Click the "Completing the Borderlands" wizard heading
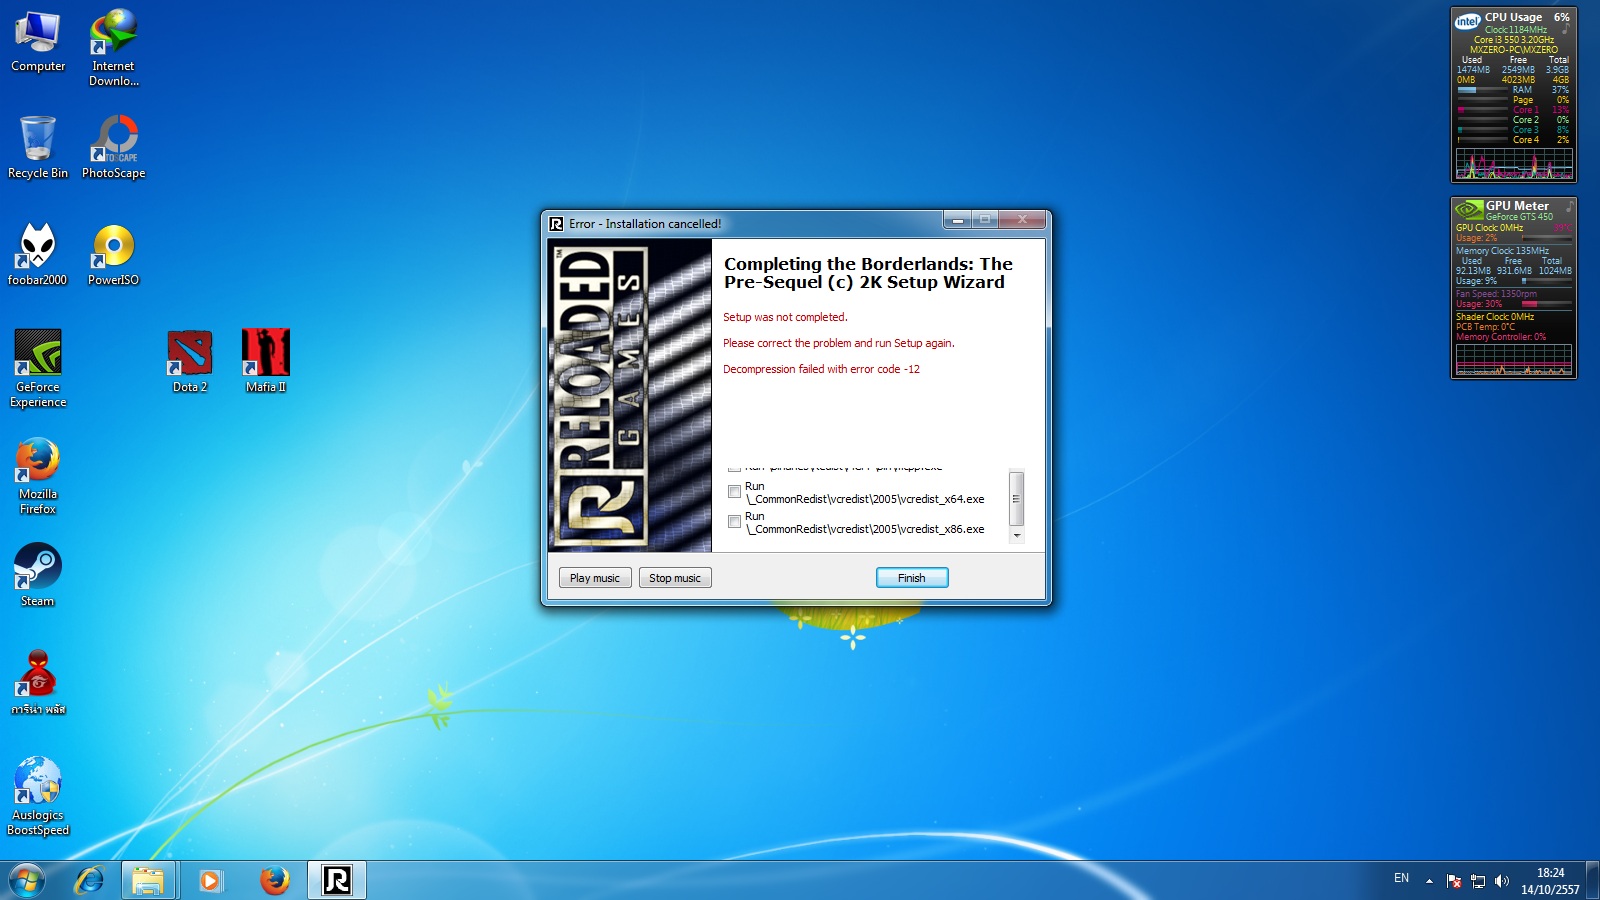Viewport: 1600px width, 900px height. pyautogui.click(x=868, y=273)
